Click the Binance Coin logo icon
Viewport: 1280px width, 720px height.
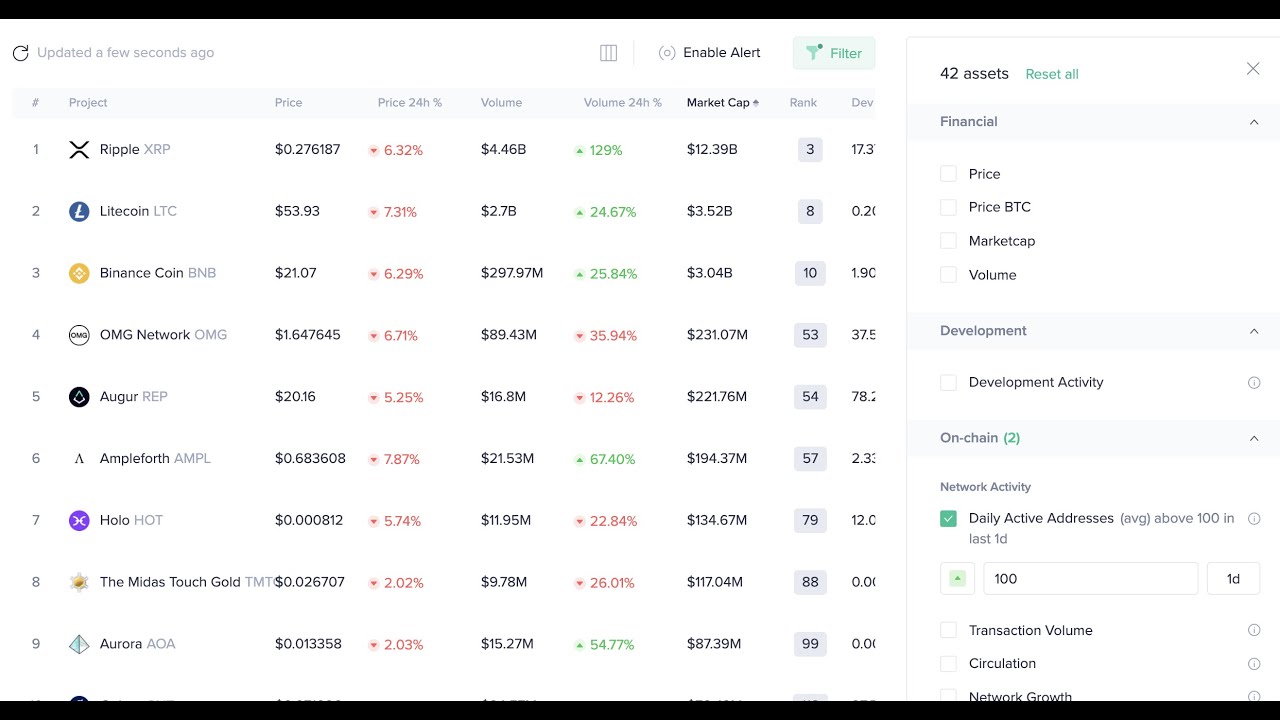[79, 274]
